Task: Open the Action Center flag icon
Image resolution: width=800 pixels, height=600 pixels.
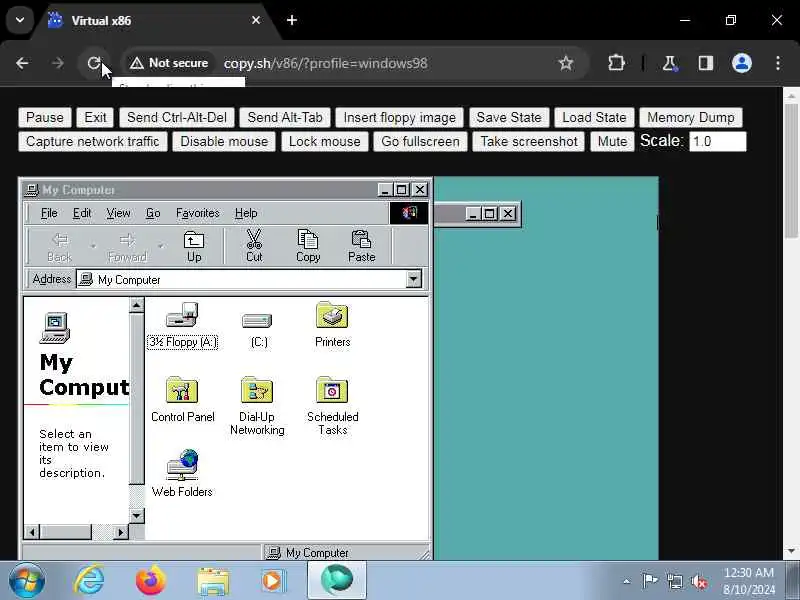Action: tap(649, 581)
